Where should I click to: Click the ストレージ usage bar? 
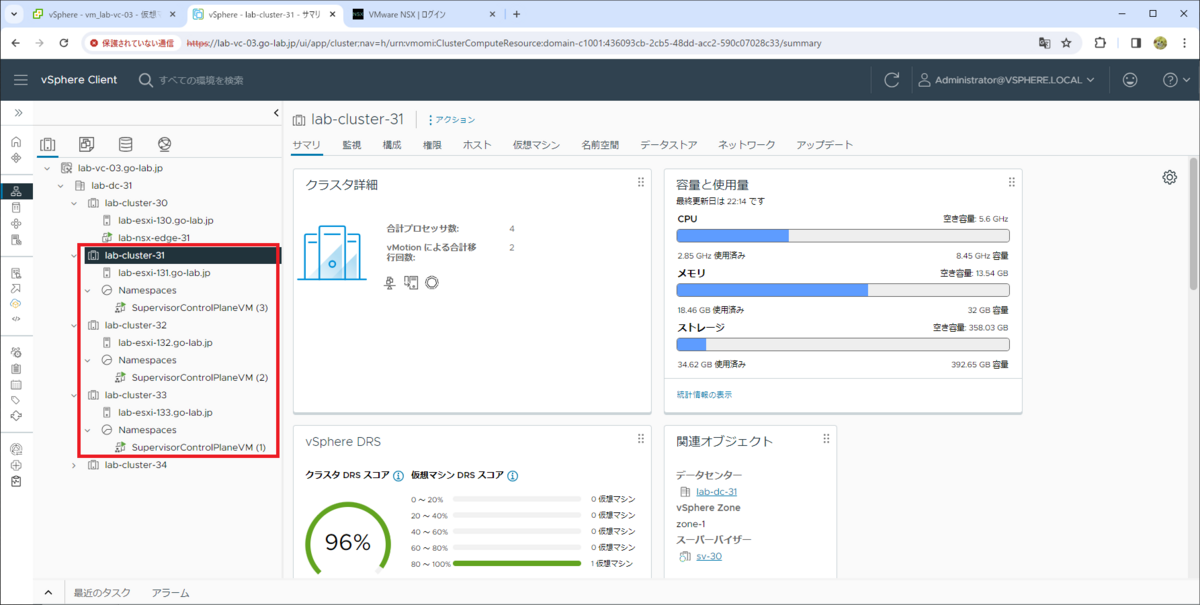pyautogui.click(x=843, y=344)
